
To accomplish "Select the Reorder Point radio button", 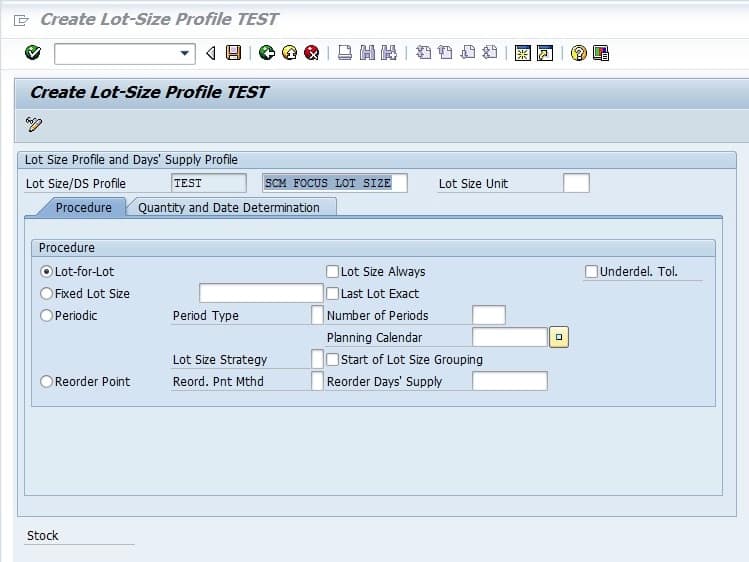I will click(x=46, y=382).
